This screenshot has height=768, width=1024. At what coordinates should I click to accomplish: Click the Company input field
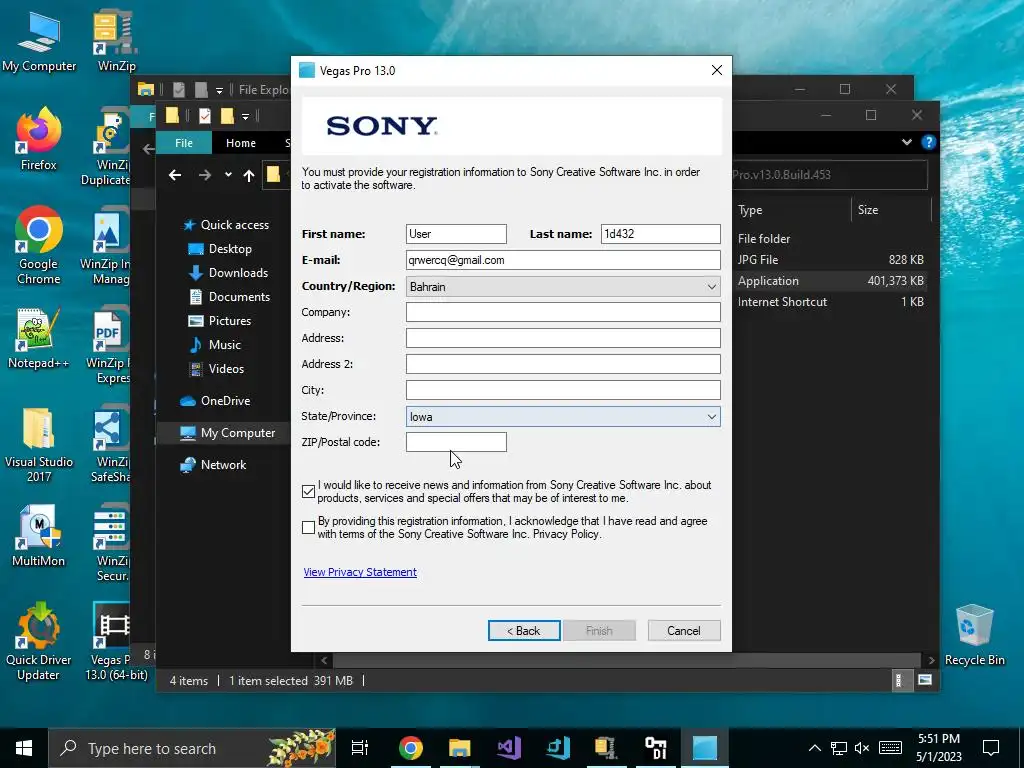[563, 312]
